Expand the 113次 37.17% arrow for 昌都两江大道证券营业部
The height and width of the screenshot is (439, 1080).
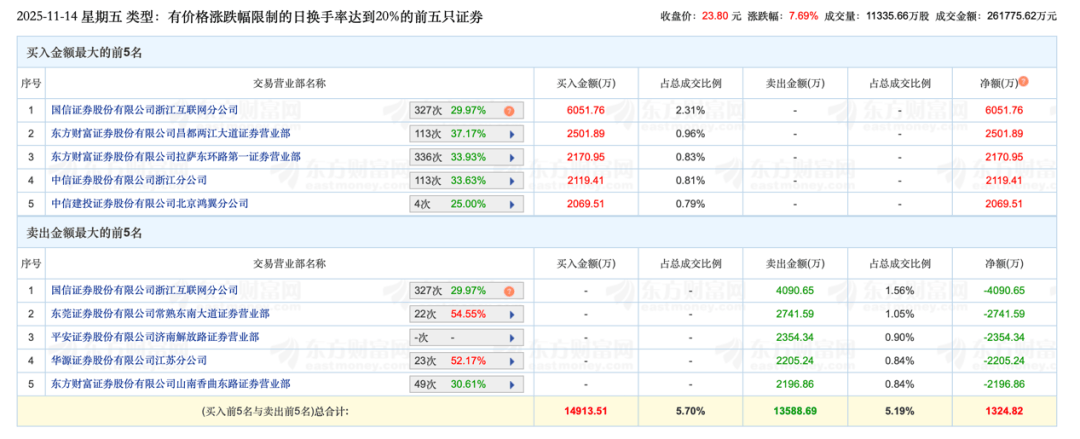click(512, 134)
